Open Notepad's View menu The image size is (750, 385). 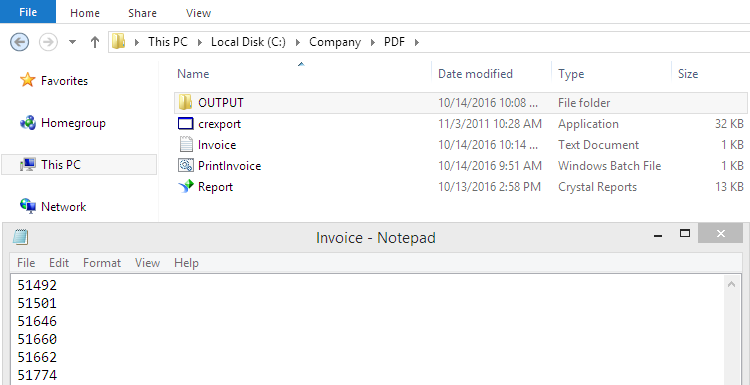tap(147, 263)
